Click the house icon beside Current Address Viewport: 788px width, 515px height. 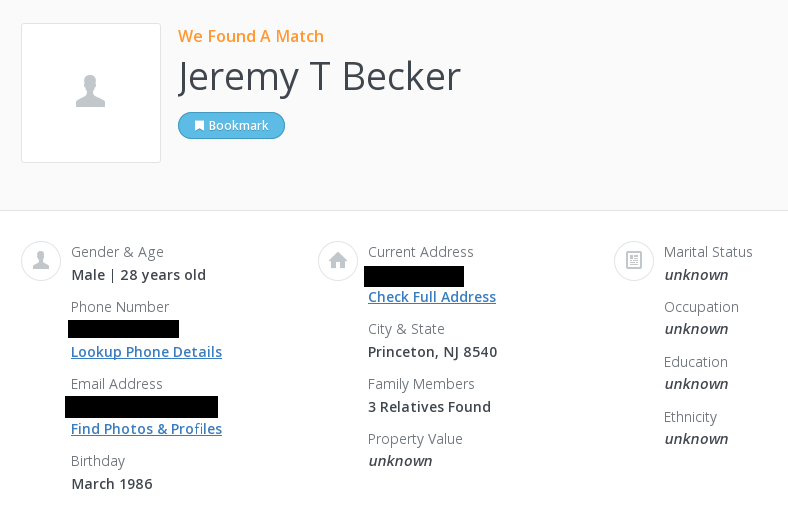coord(338,261)
